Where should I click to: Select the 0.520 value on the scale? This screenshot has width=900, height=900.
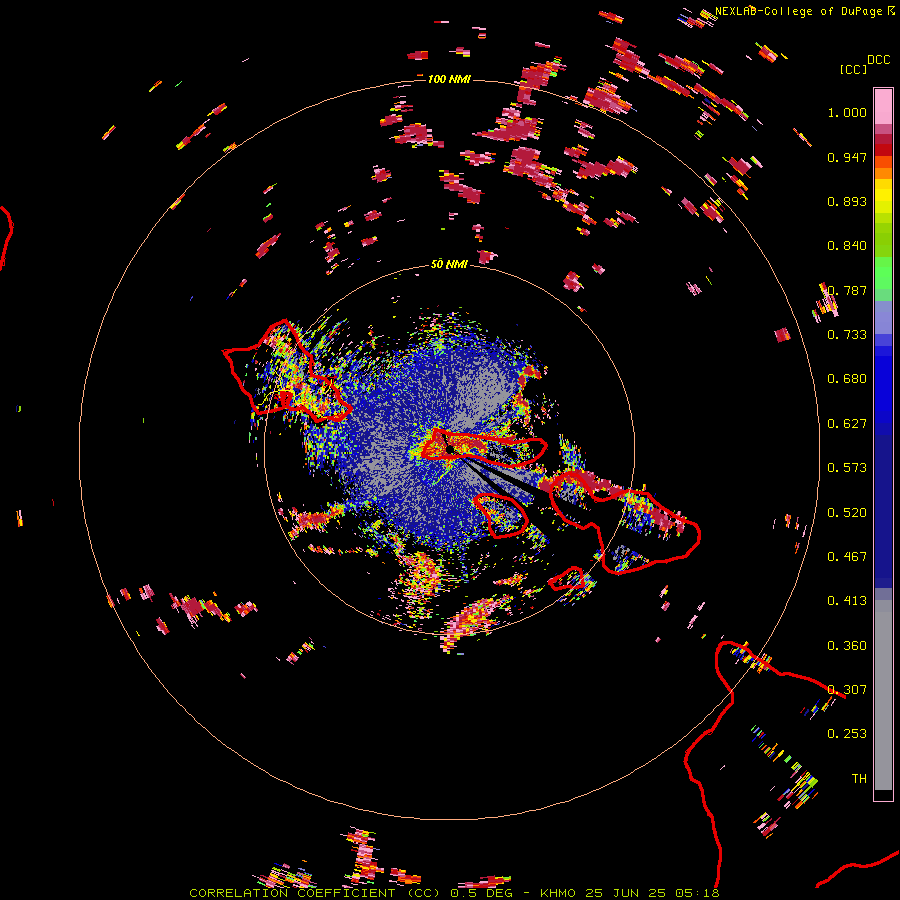(x=847, y=513)
